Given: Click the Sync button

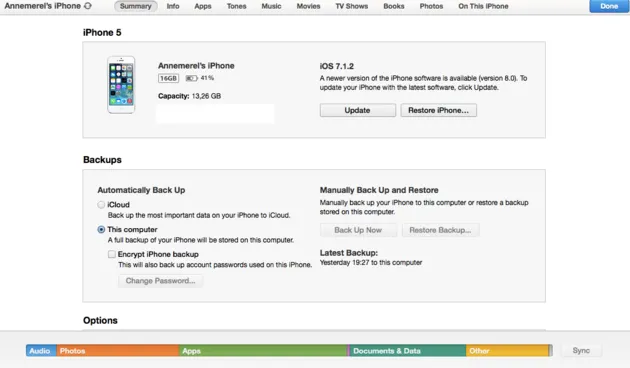Looking at the screenshot, I should click(x=581, y=350).
